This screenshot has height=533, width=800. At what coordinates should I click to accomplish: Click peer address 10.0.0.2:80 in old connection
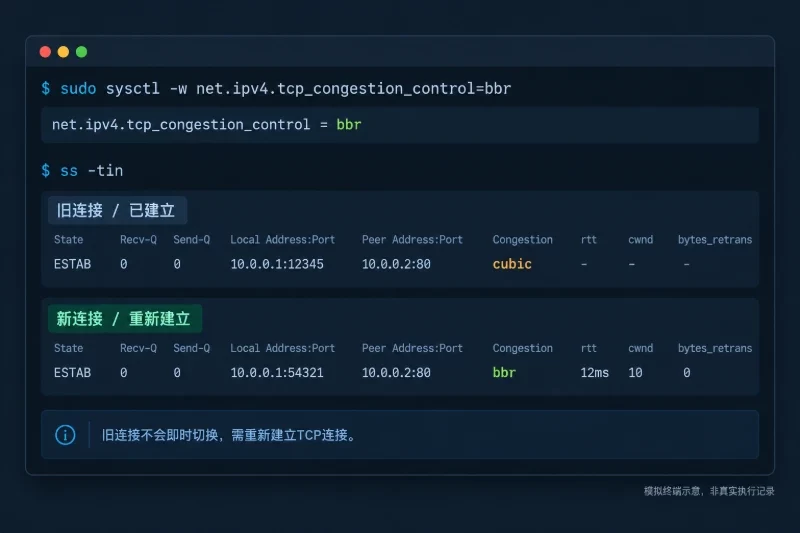coord(396,264)
